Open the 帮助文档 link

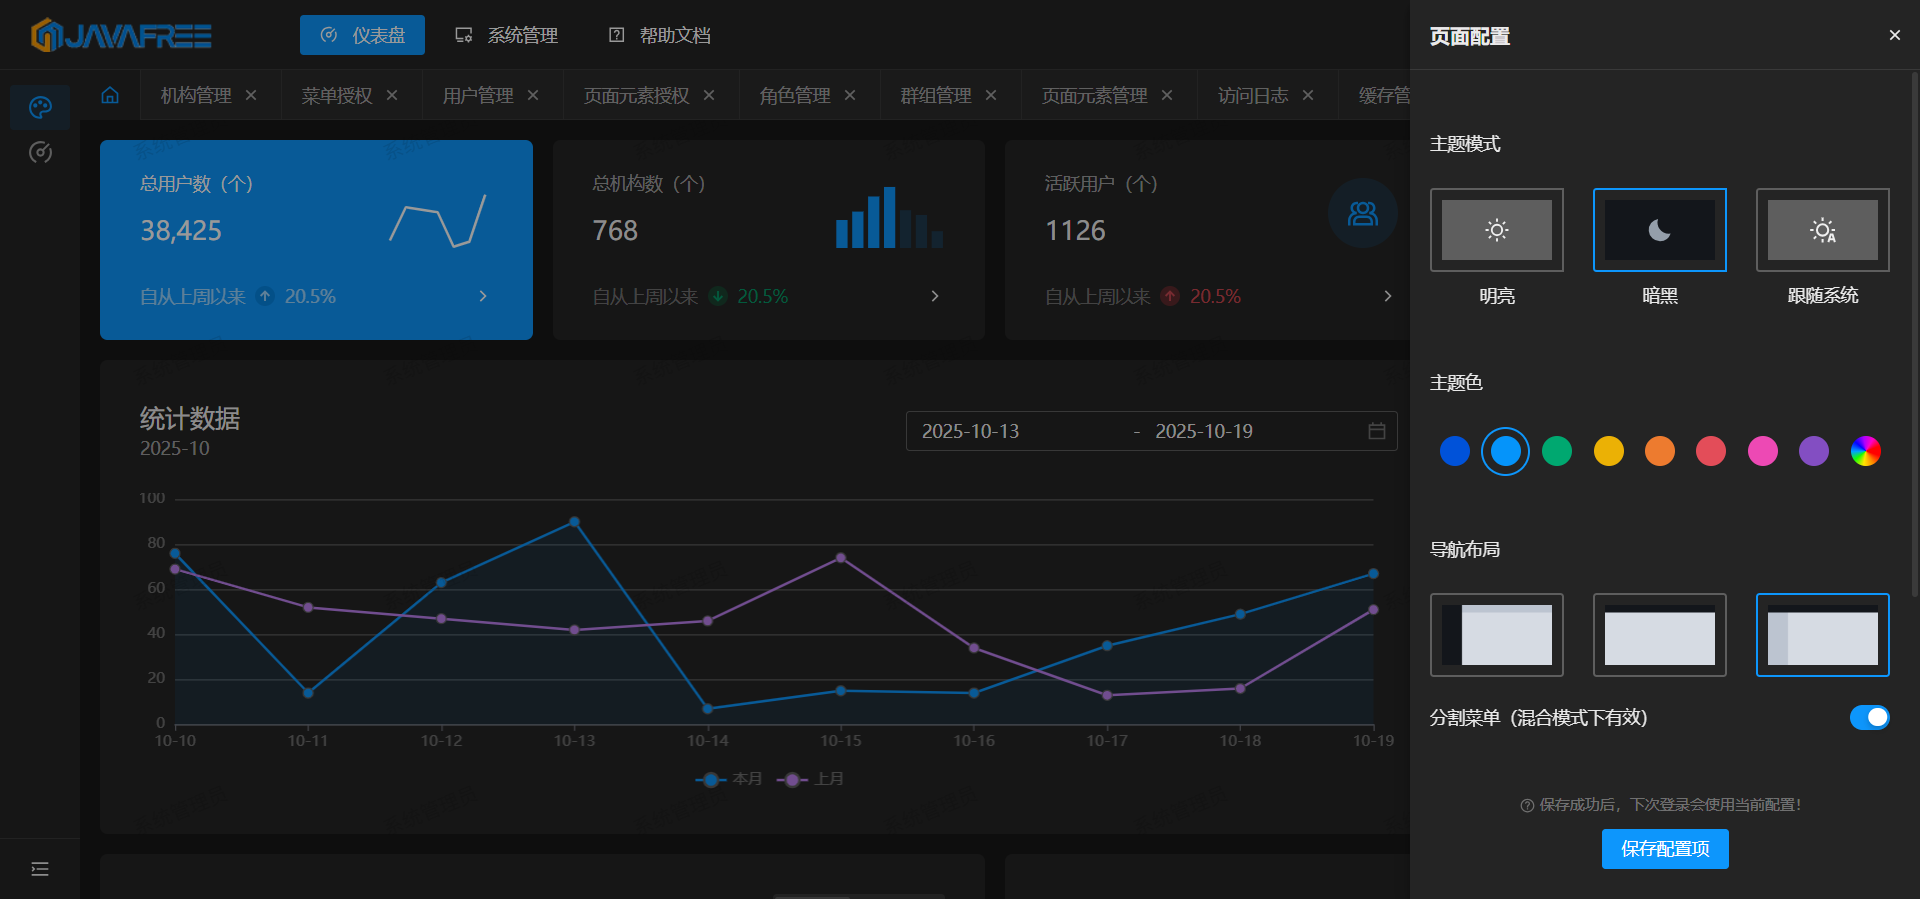[660, 35]
